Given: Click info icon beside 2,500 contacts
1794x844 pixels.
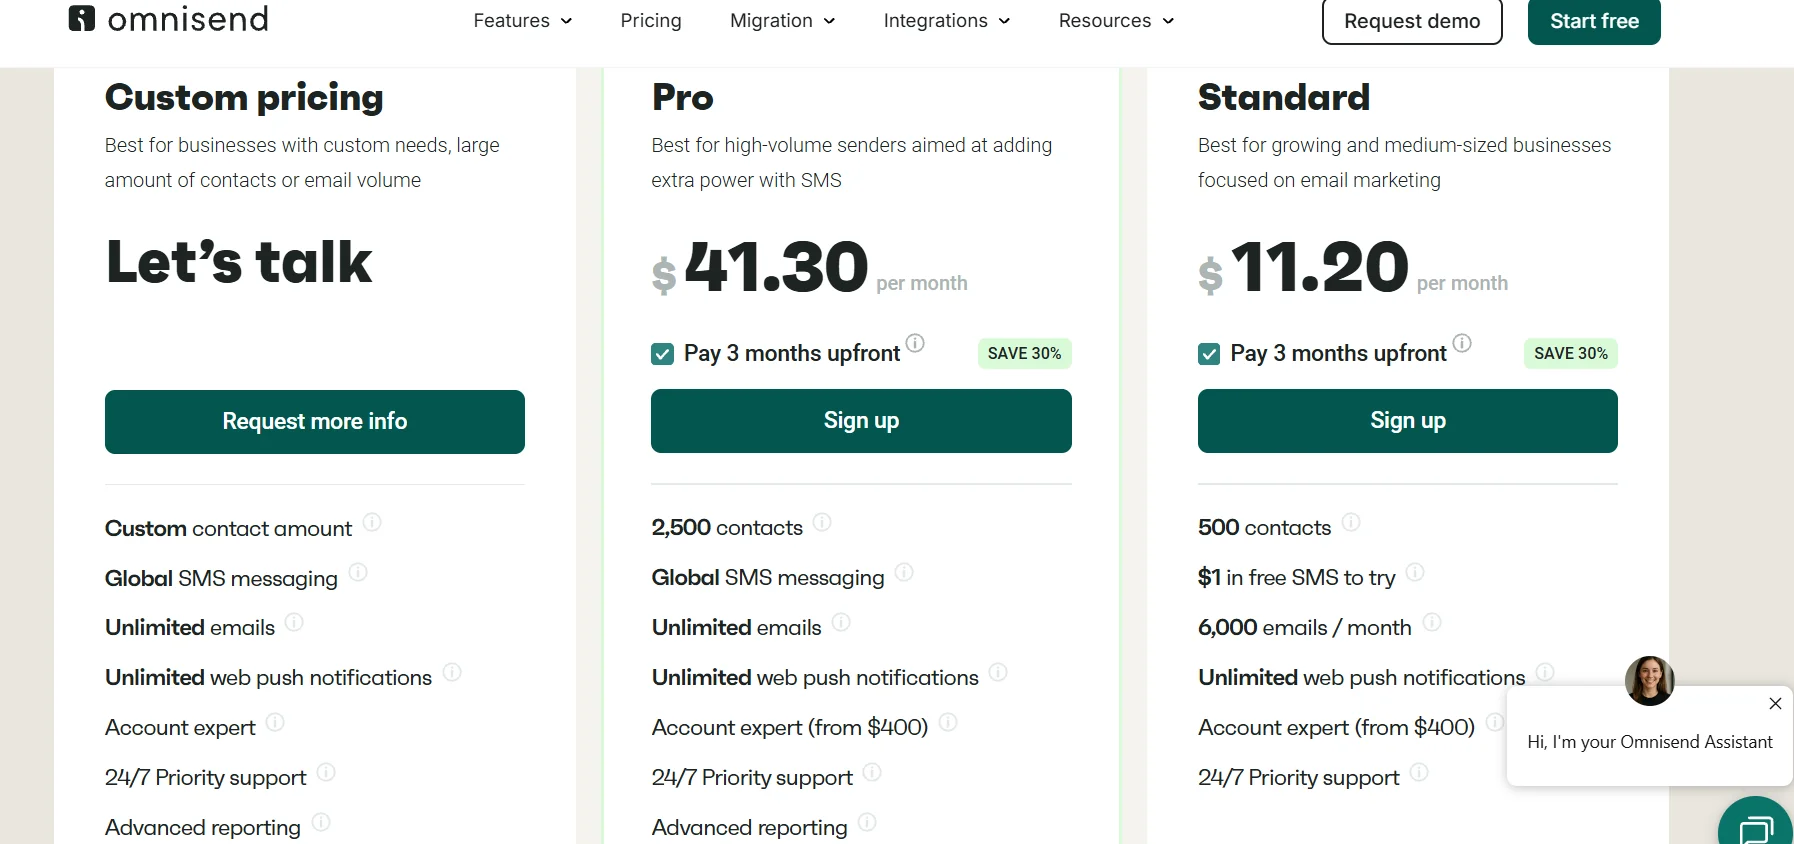Looking at the screenshot, I should pos(822,522).
